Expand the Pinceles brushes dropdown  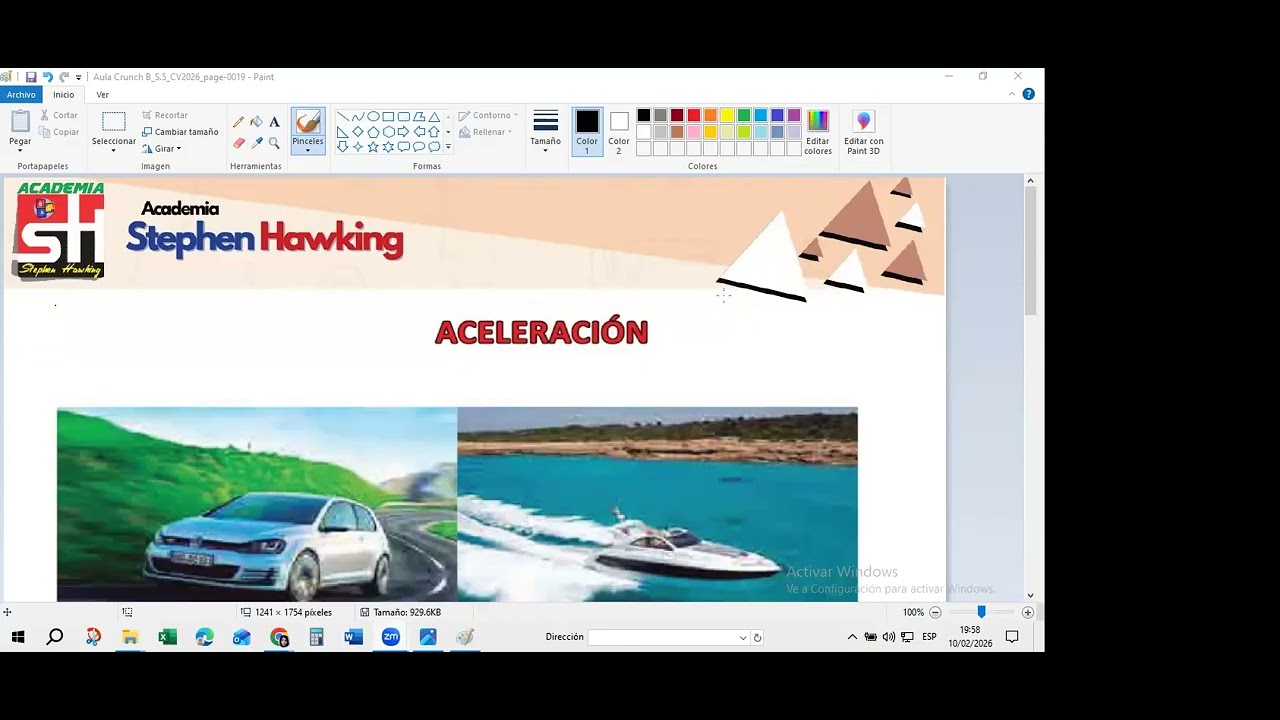[x=308, y=151]
